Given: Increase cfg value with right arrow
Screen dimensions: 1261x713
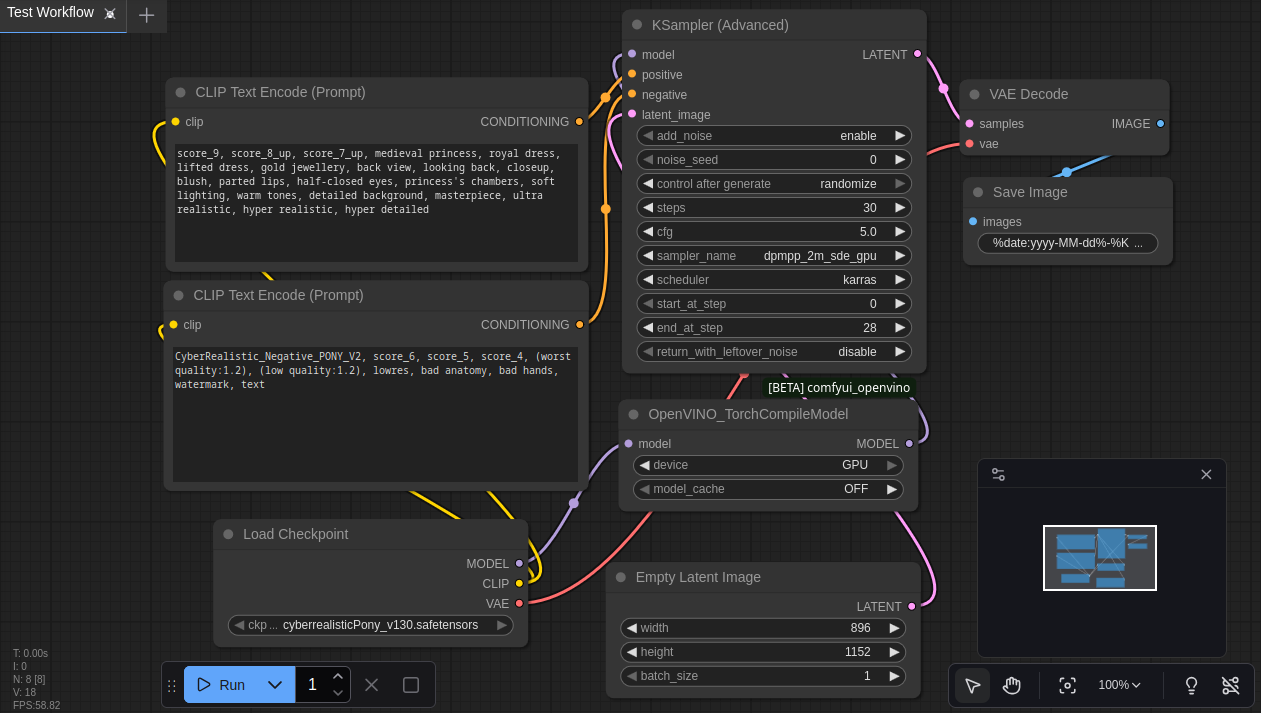Looking at the screenshot, I should pos(900,231).
